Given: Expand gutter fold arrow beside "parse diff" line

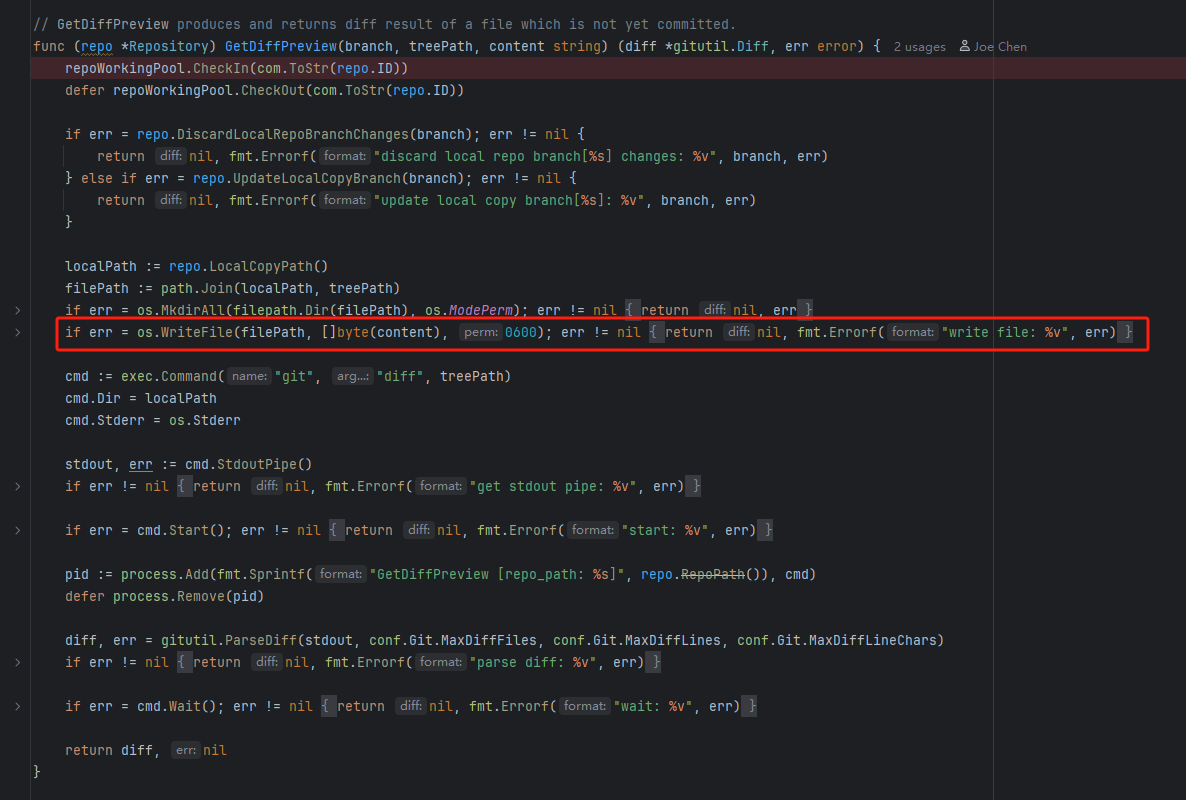Looking at the screenshot, I should (x=17, y=662).
